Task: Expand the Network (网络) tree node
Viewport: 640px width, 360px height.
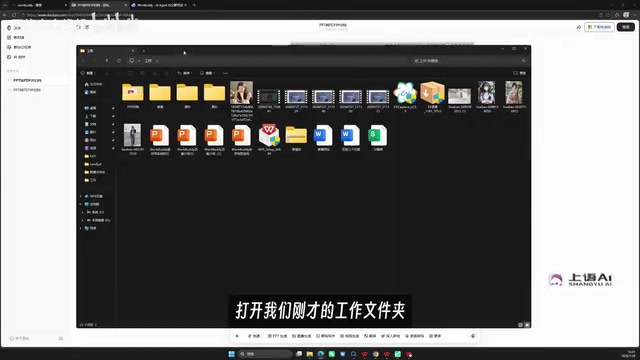Action: click(81, 228)
